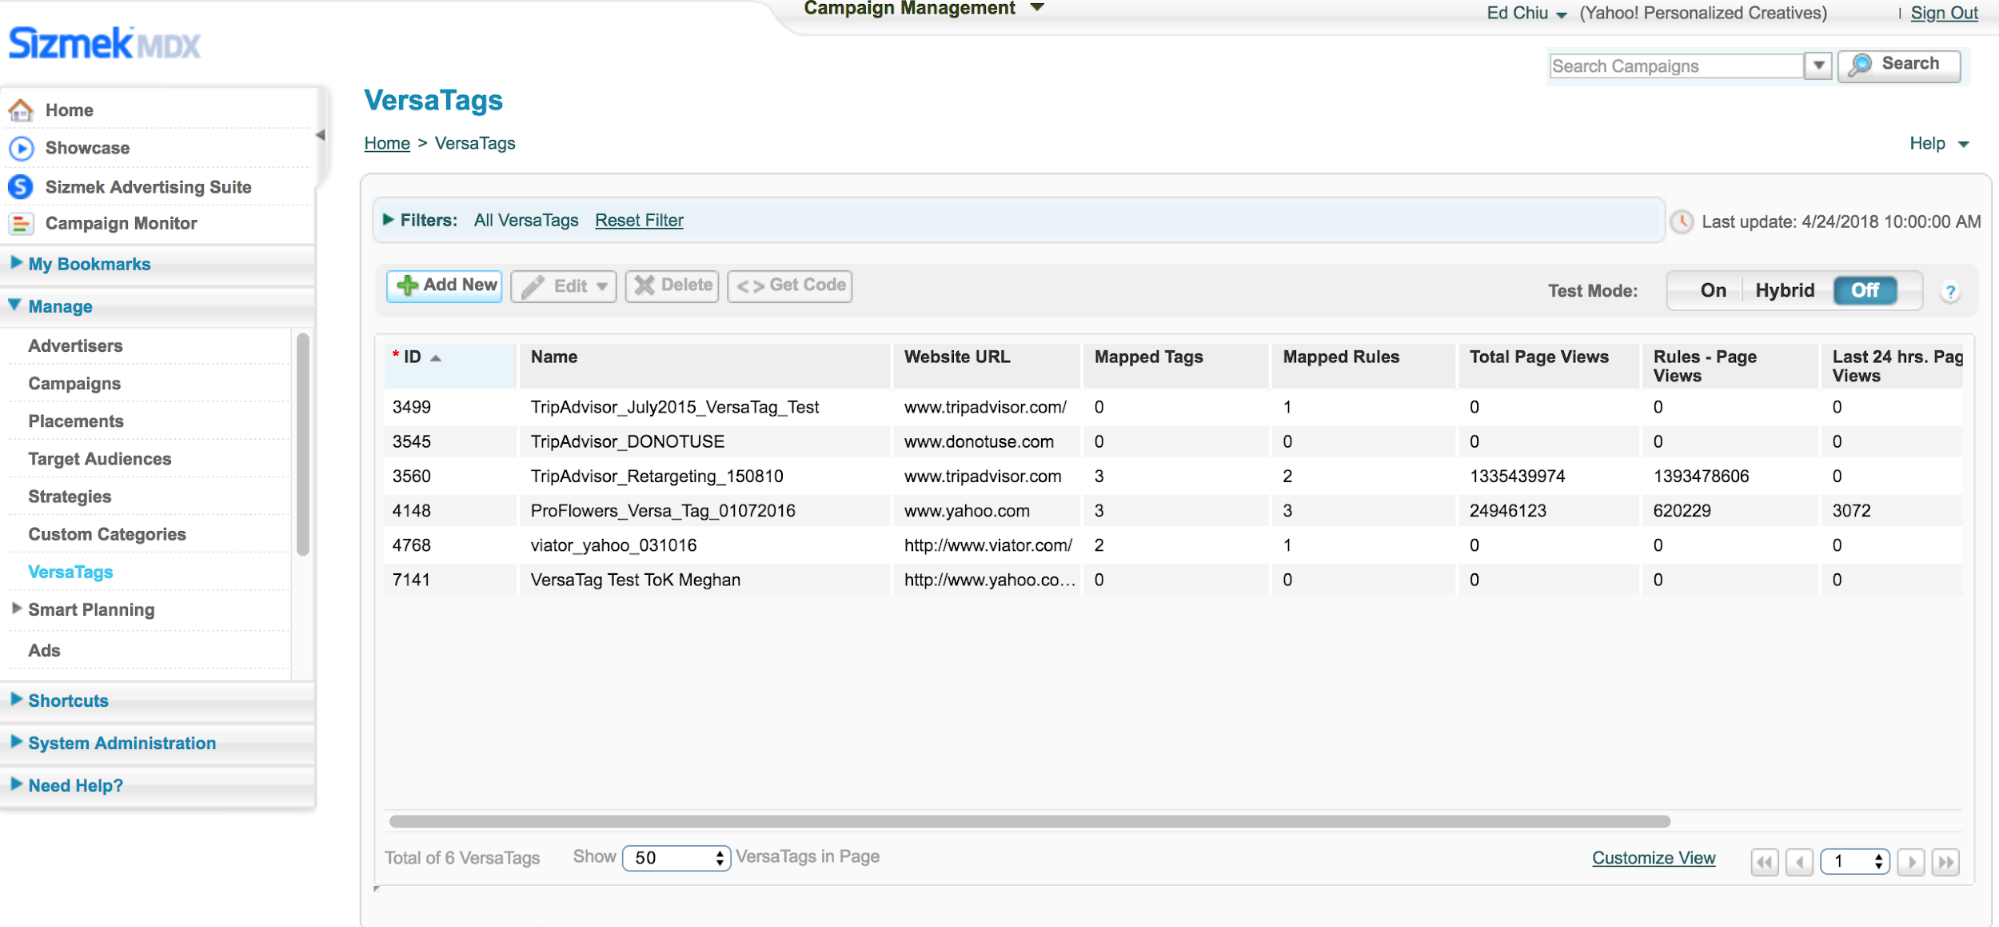Click the Campaign Monitor icon

[x=21, y=224]
